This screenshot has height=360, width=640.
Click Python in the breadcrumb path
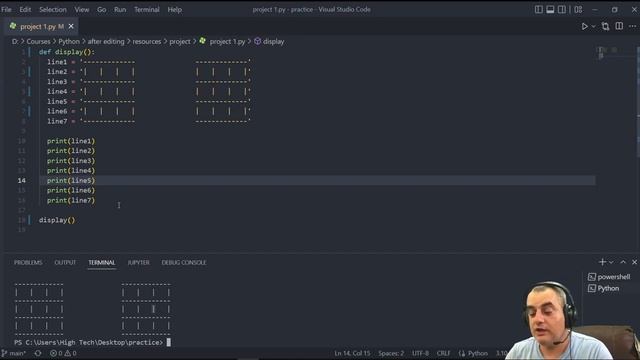[69, 41]
